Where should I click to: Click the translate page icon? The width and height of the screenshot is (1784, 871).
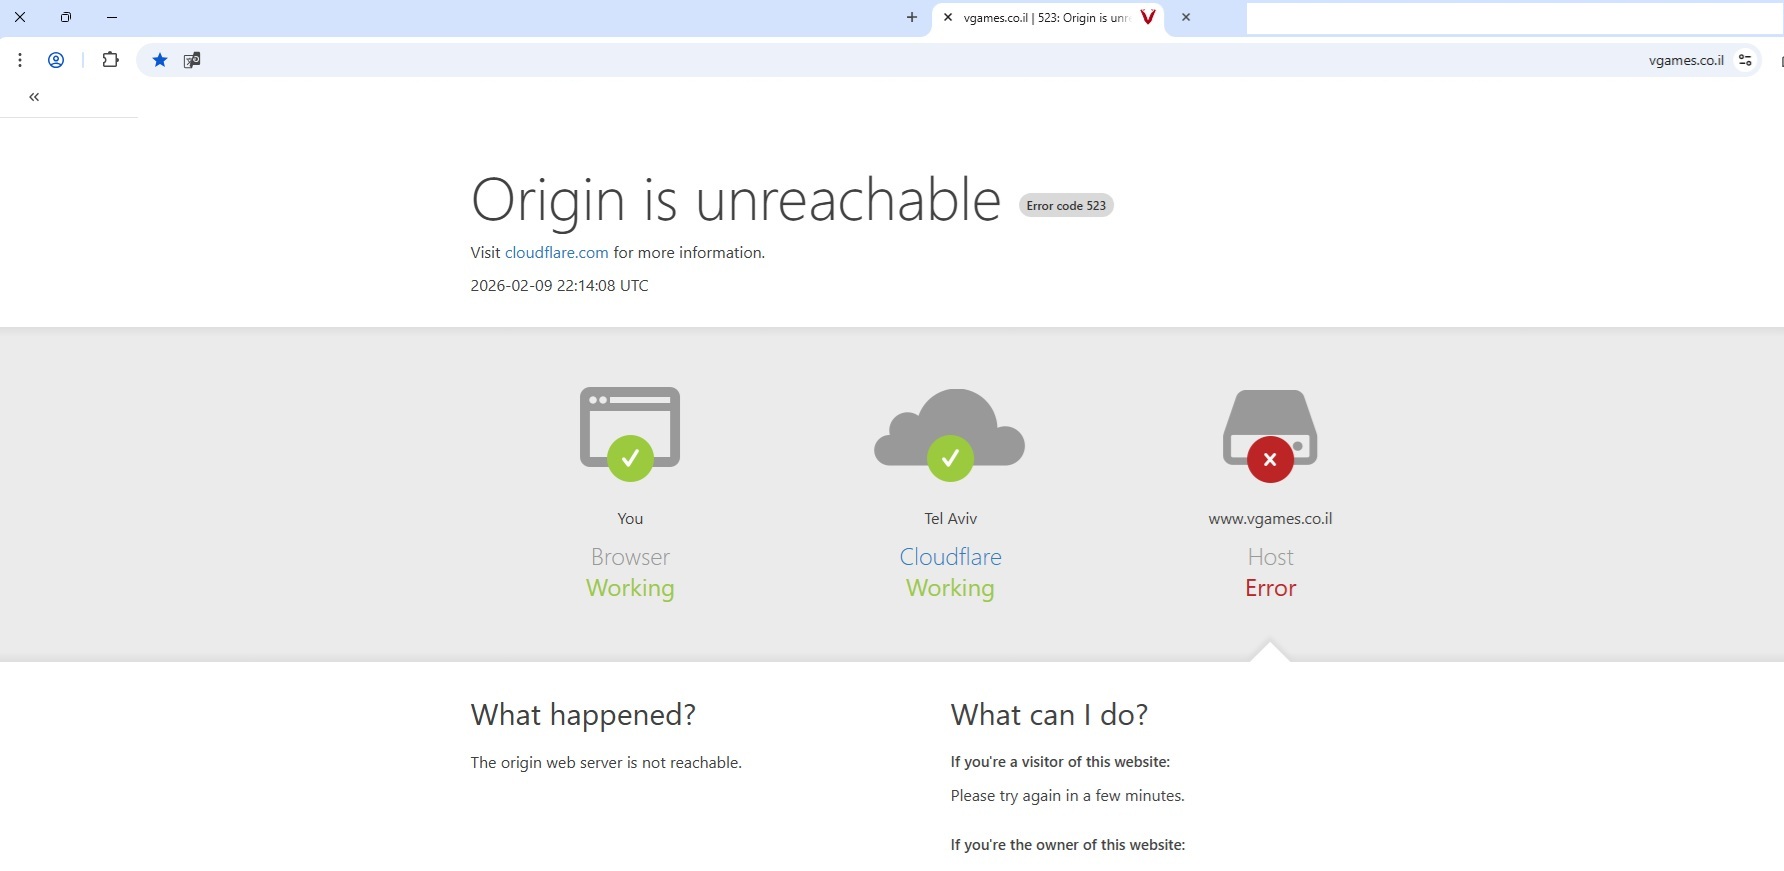tap(192, 60)
